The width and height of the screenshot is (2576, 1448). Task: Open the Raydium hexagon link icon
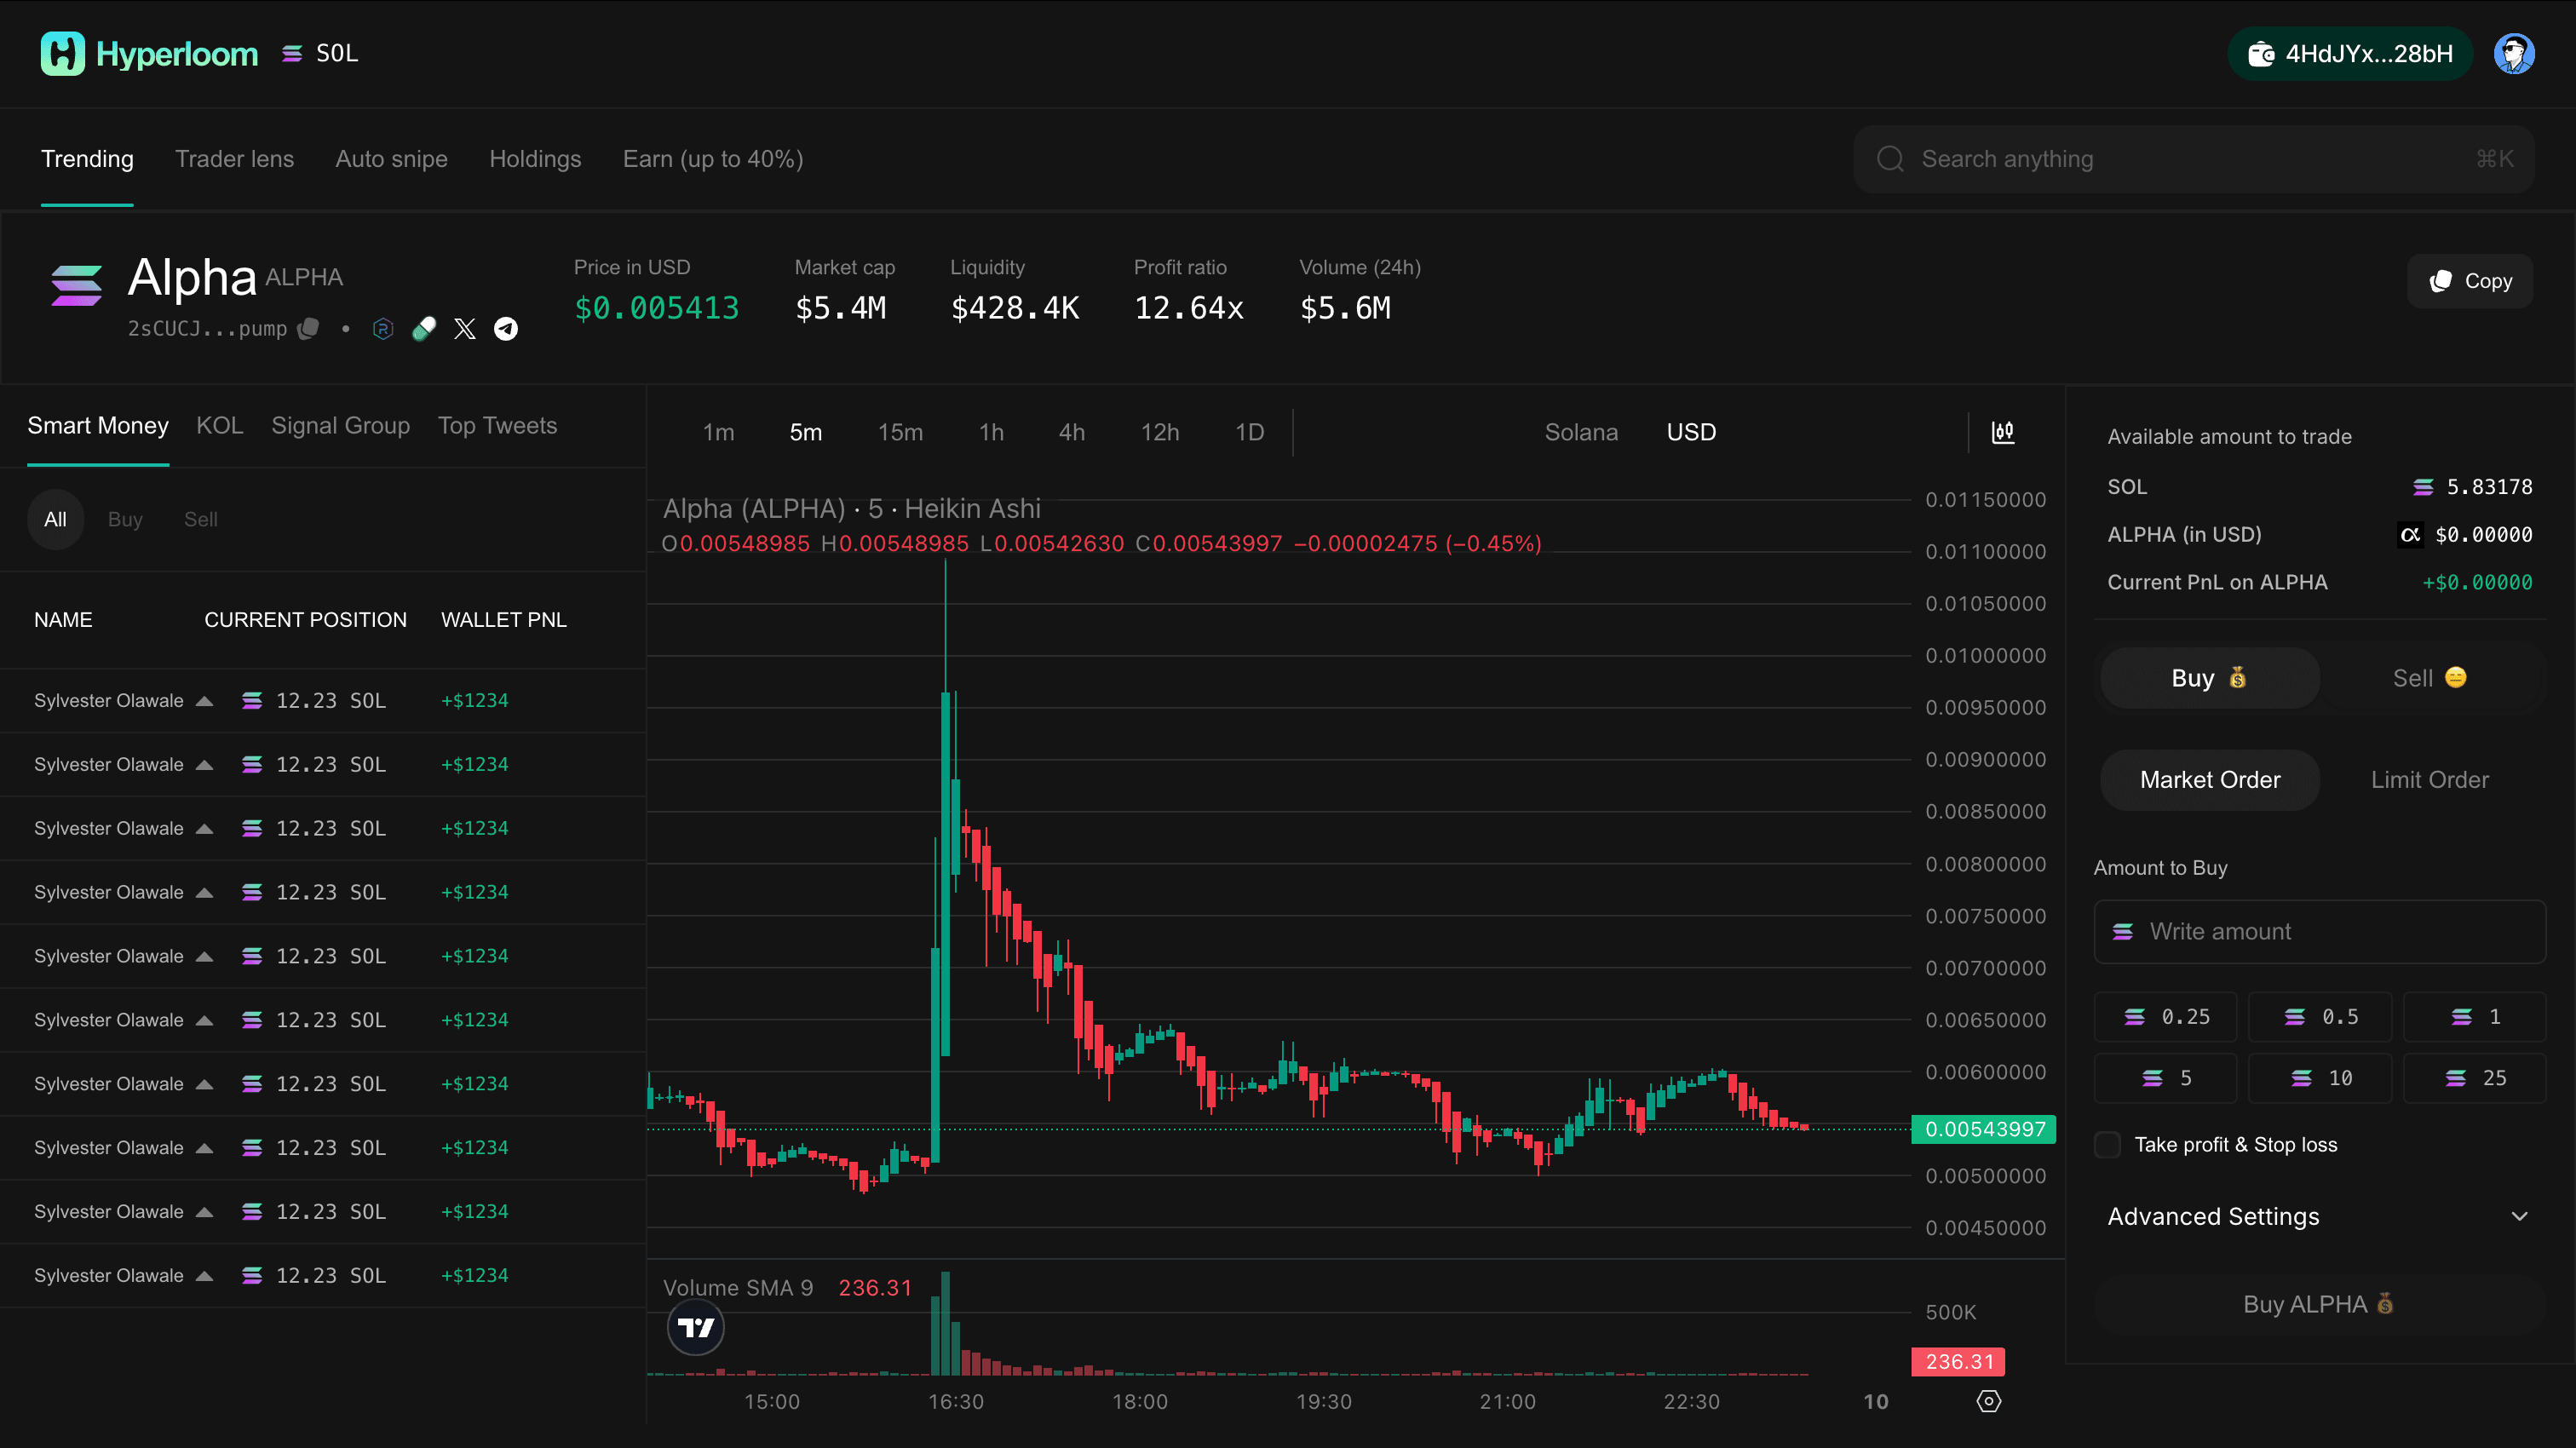coord(383,329)
